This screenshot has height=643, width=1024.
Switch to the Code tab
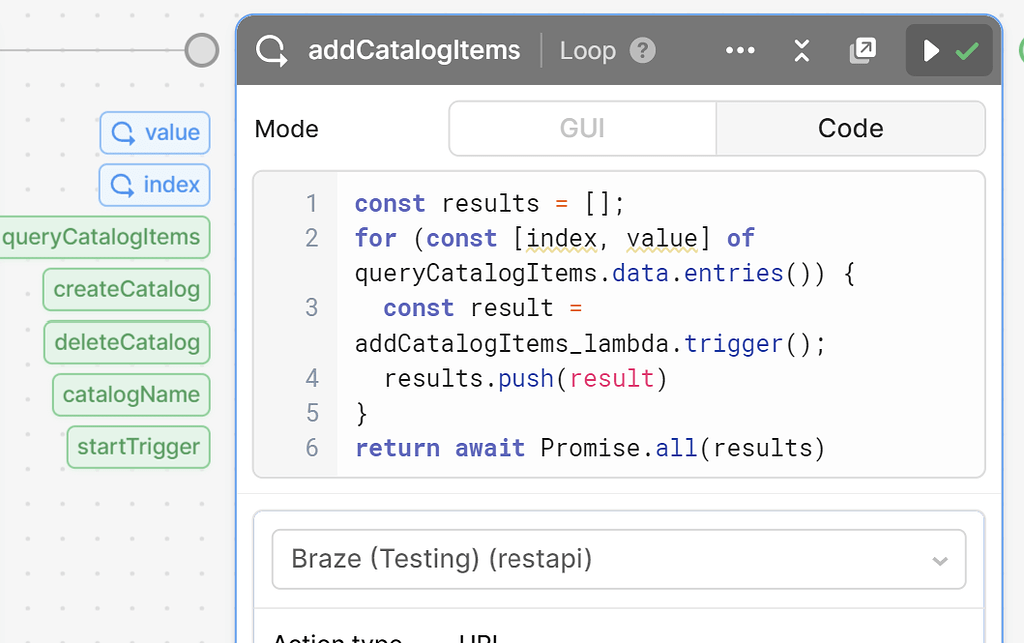pos(850,128)
